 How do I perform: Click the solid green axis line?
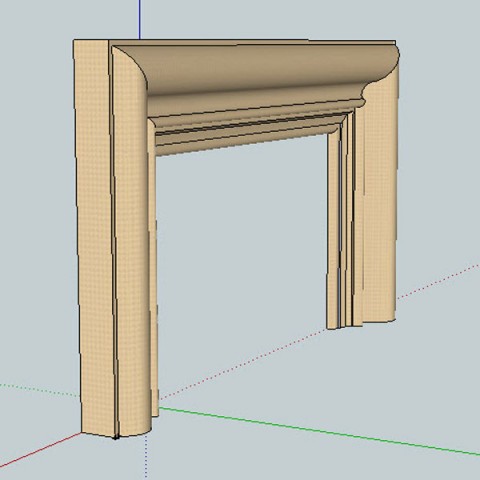tap(319, 431)
